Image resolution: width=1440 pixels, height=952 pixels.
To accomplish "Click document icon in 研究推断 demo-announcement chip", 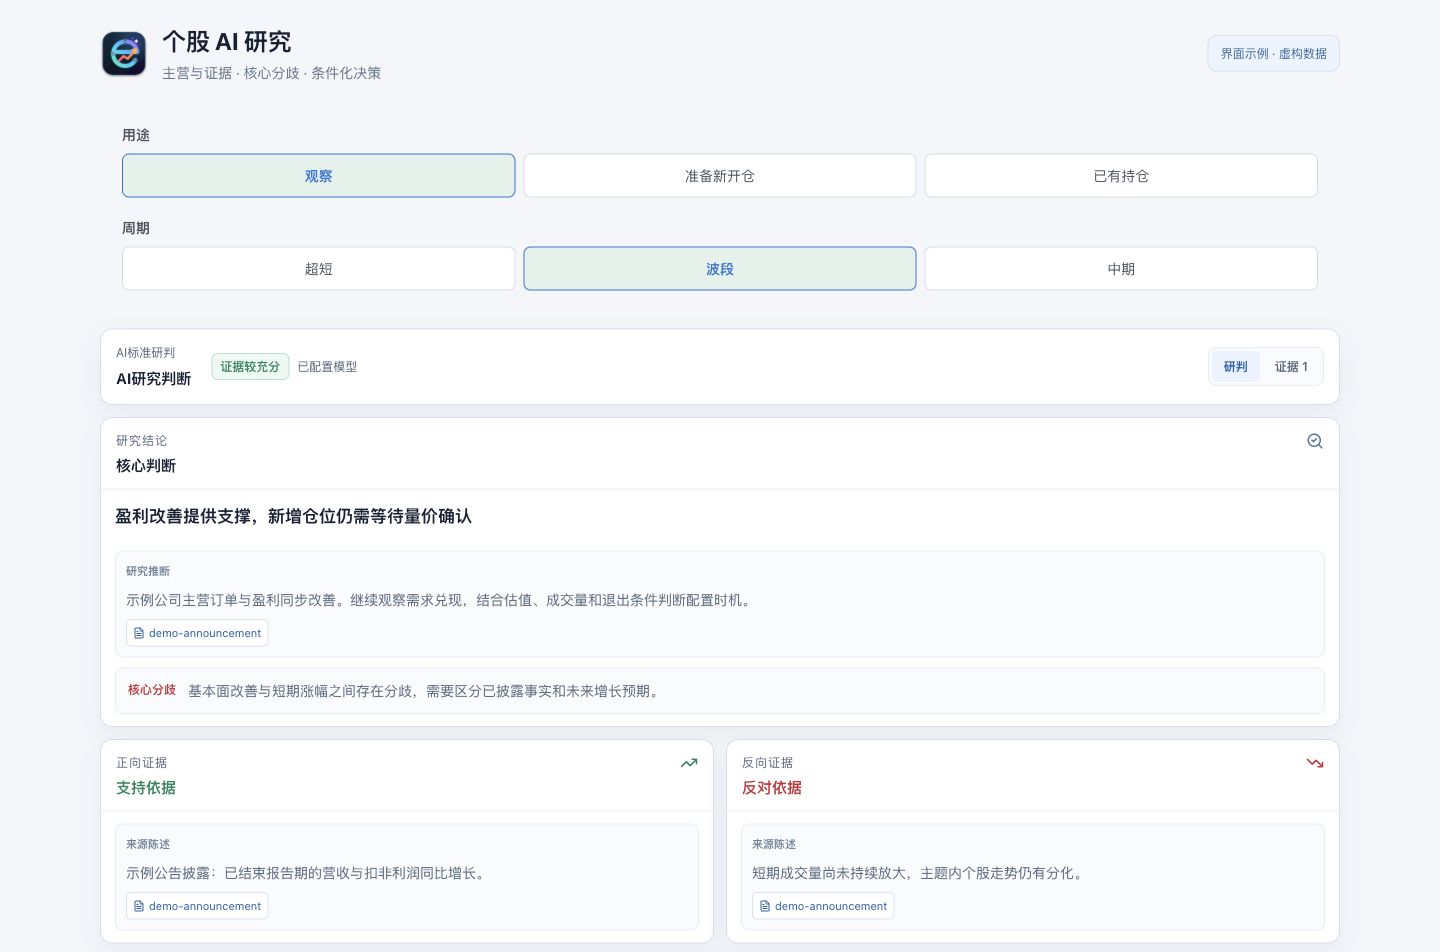I will point(139,633).
